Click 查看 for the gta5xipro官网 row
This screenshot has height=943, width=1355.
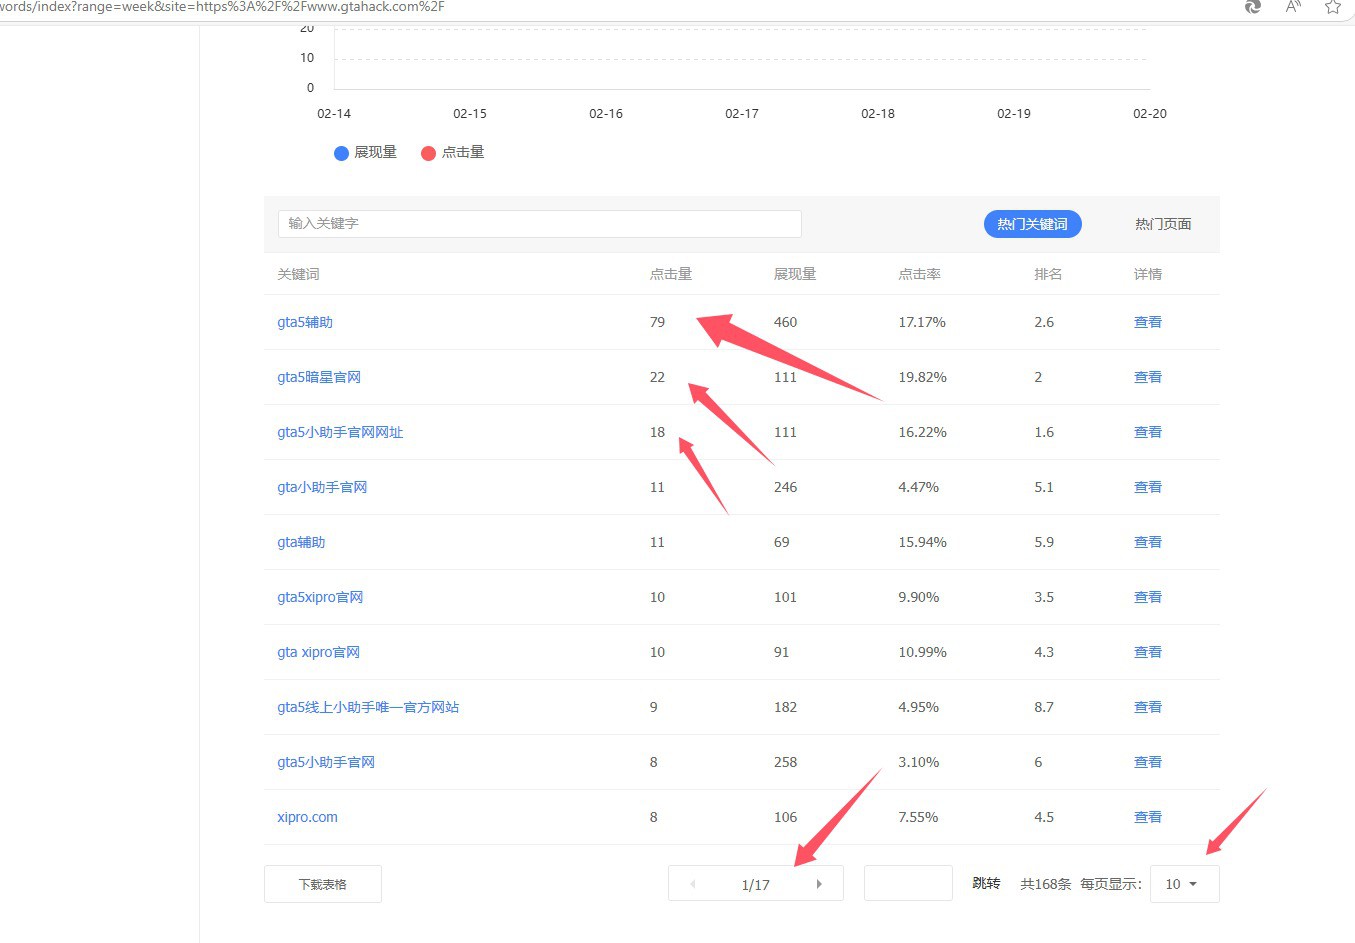coord(1148,597)
